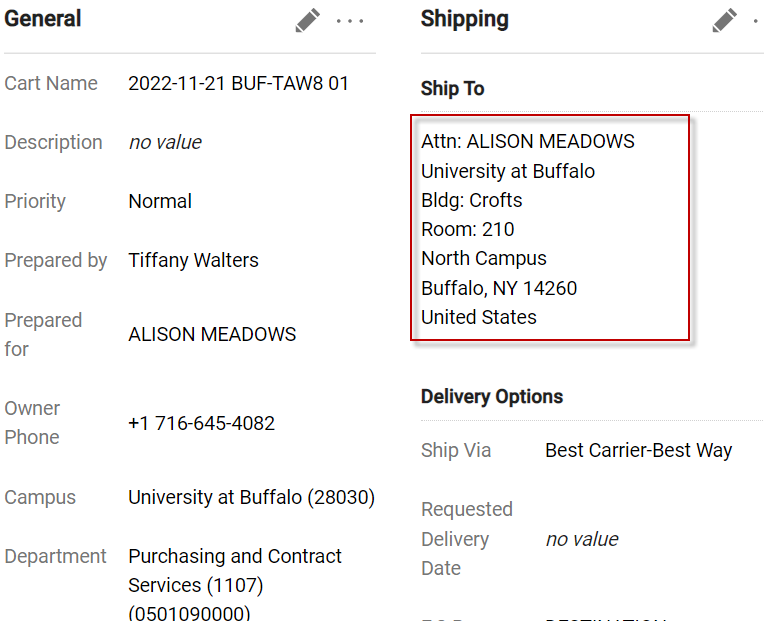
Task: Click the Shipping section edit pencil icon
Action: pos(725,20)
